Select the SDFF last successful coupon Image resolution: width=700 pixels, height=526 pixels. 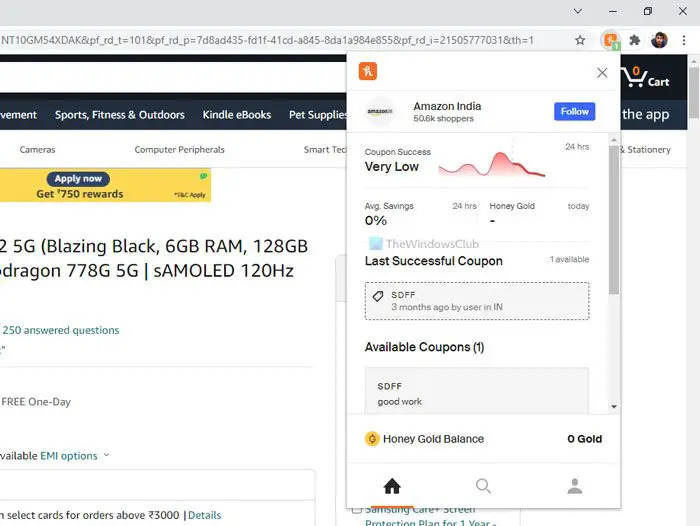477,301
